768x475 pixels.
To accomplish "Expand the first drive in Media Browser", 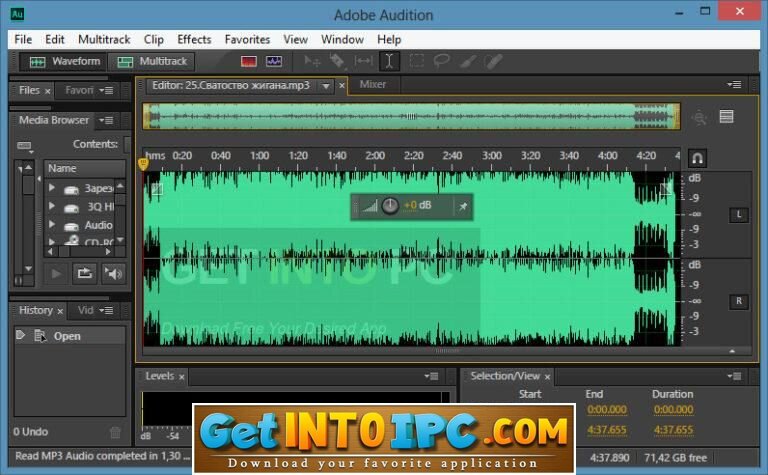I will [x=51, y=188].
